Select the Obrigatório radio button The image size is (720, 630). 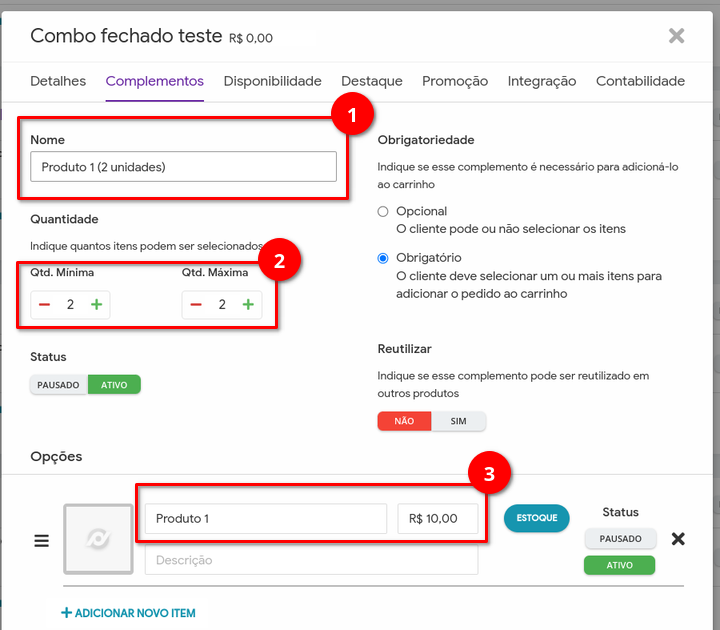[x=383, y=258]
